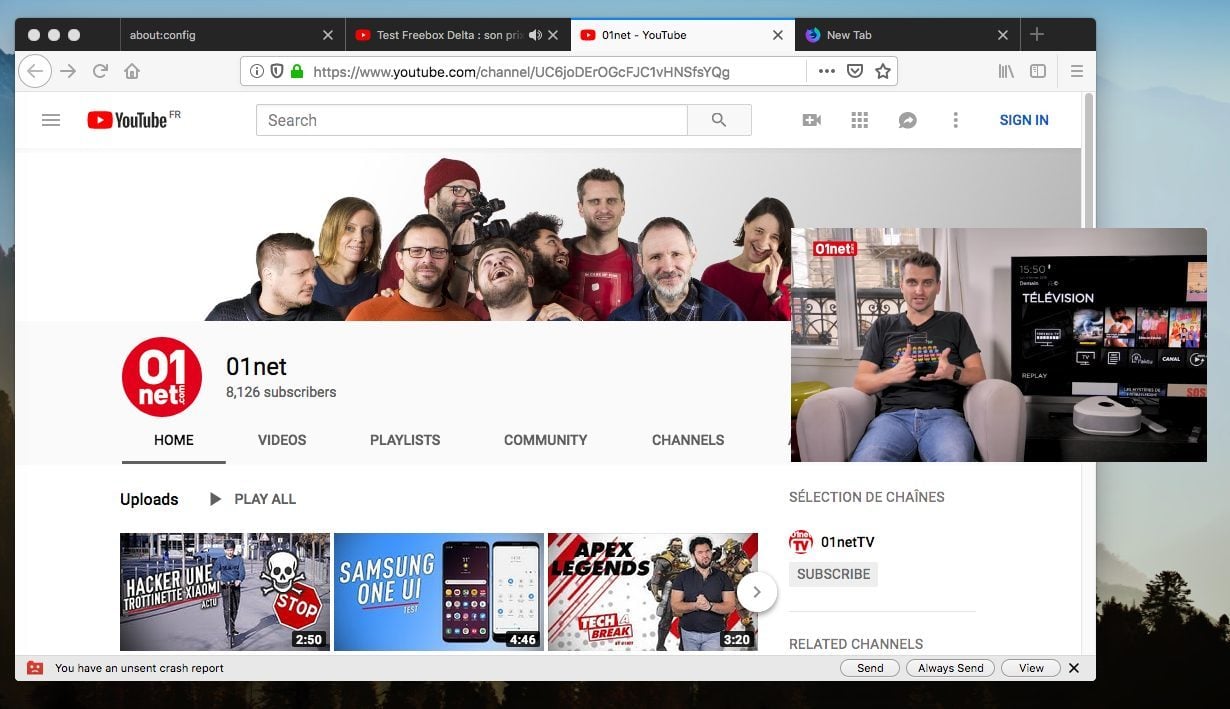Go back to the previous page

35,71
